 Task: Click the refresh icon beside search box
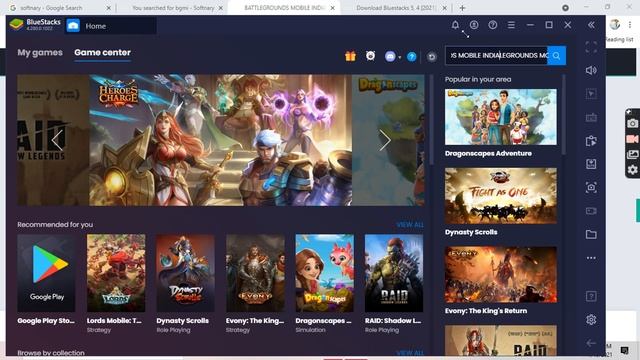pyautogui.click(x=431, y=57)
